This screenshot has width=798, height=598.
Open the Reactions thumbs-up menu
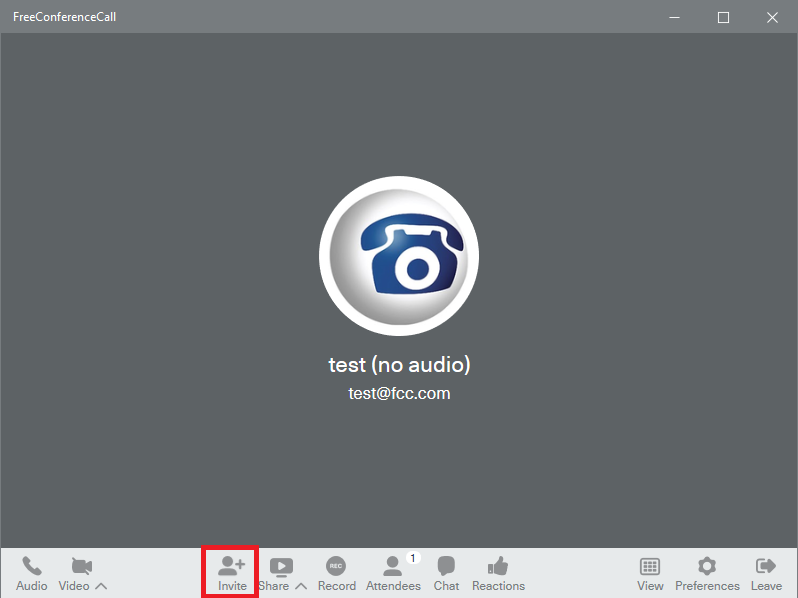pyautogui.click(x=498, y=567)
